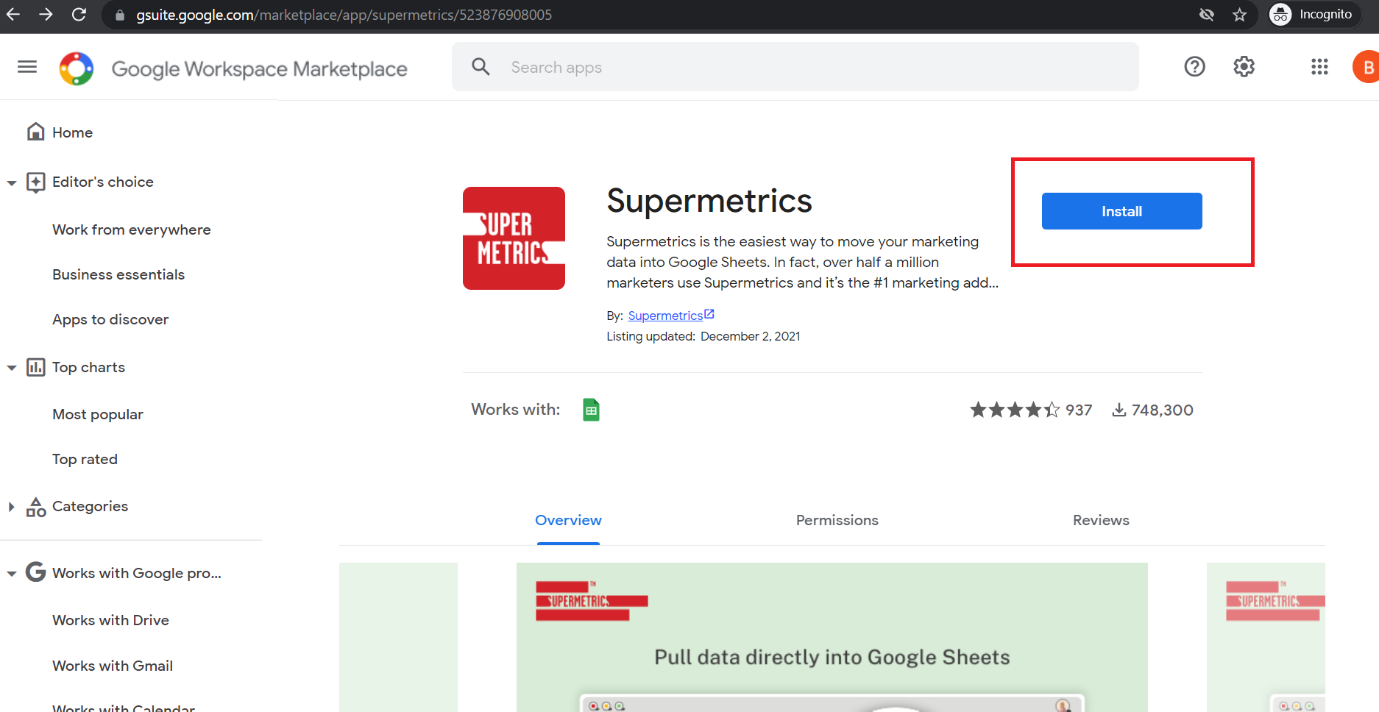
Task: Collapse the Editor's choice section
Action: [12, 183]
